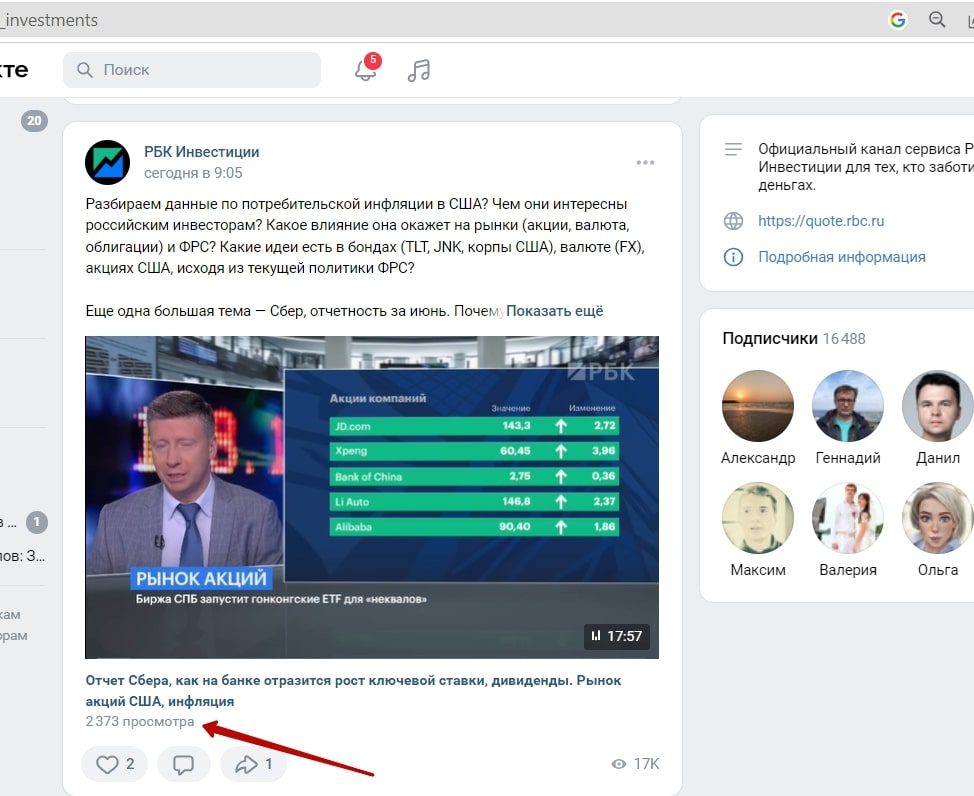Click the globe website icon
The height and width of the screenshot is (796, 974).
pyautogui.click(x=734, y=221)
